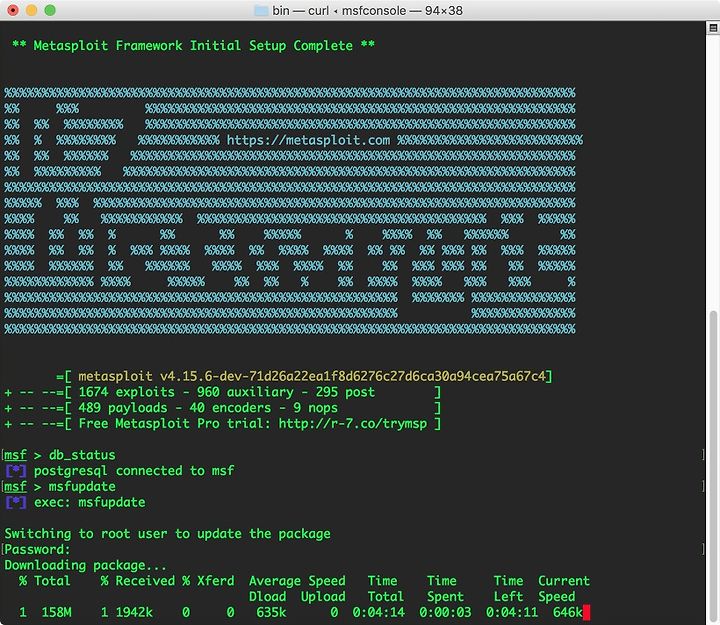This screenshot has height=625, width=720.
Task: Click the red close window button
Action: coord(13,10)
